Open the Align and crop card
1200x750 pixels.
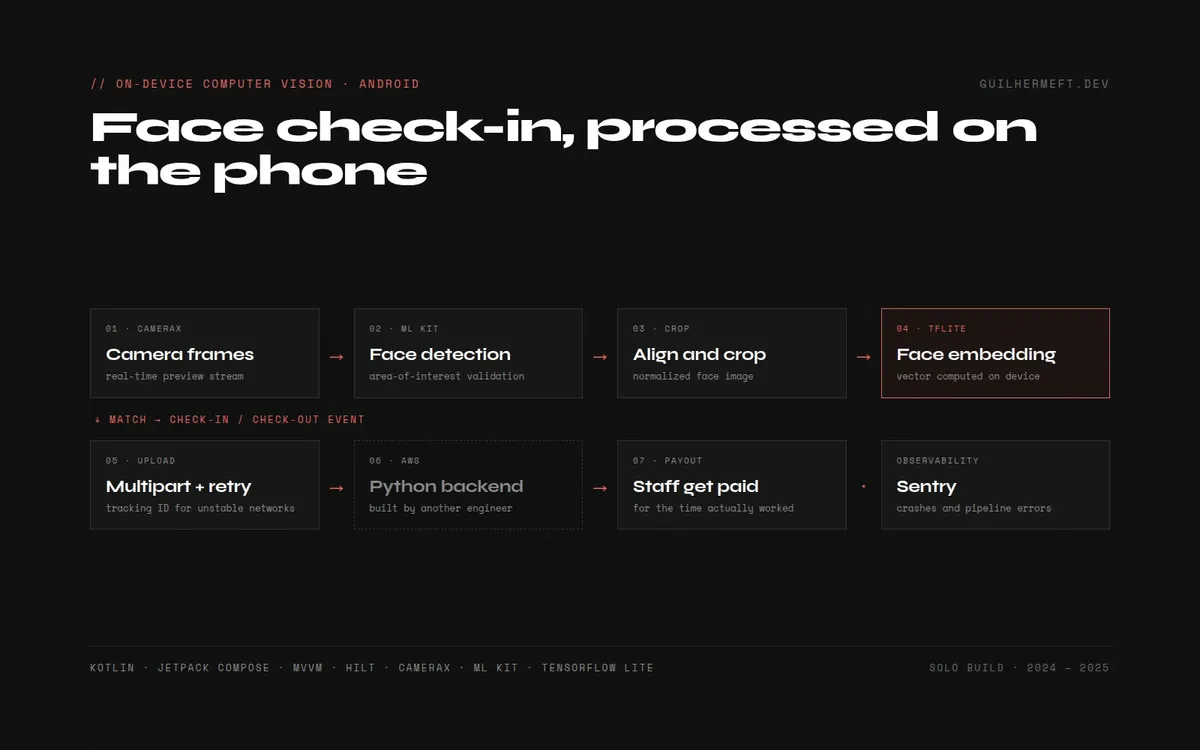[x=732, y=353]
